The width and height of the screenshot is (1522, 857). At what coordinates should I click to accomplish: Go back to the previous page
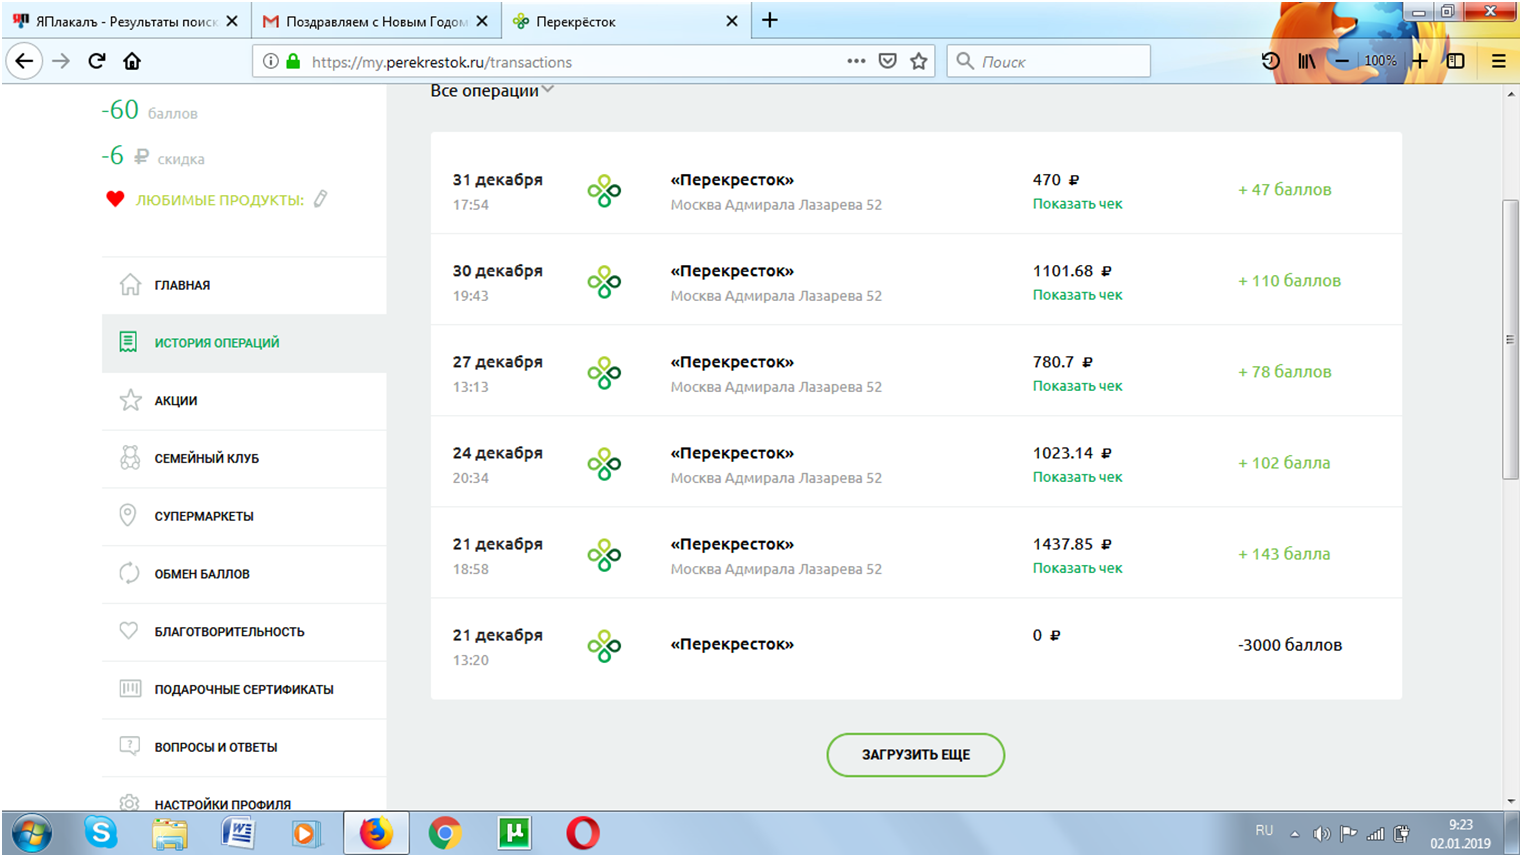pyautogui.click(x=24, y=61)
